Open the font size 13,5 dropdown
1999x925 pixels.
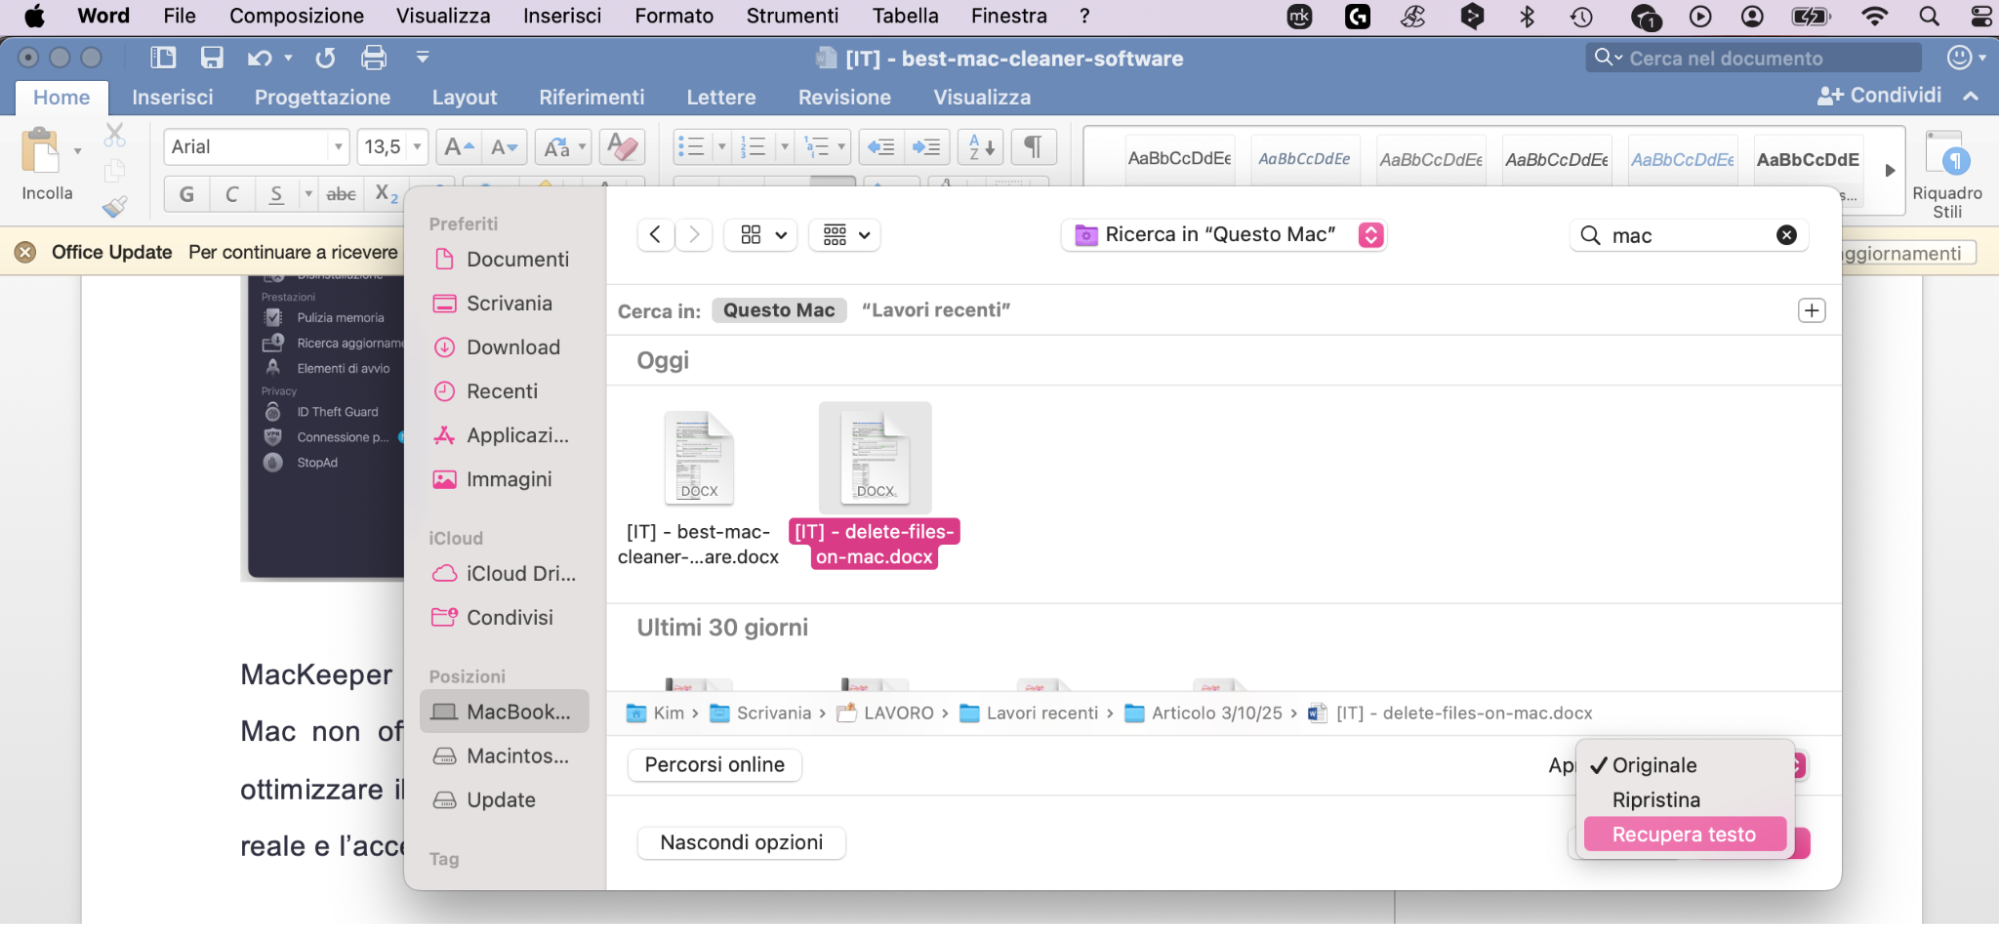(x=417, y=147)
